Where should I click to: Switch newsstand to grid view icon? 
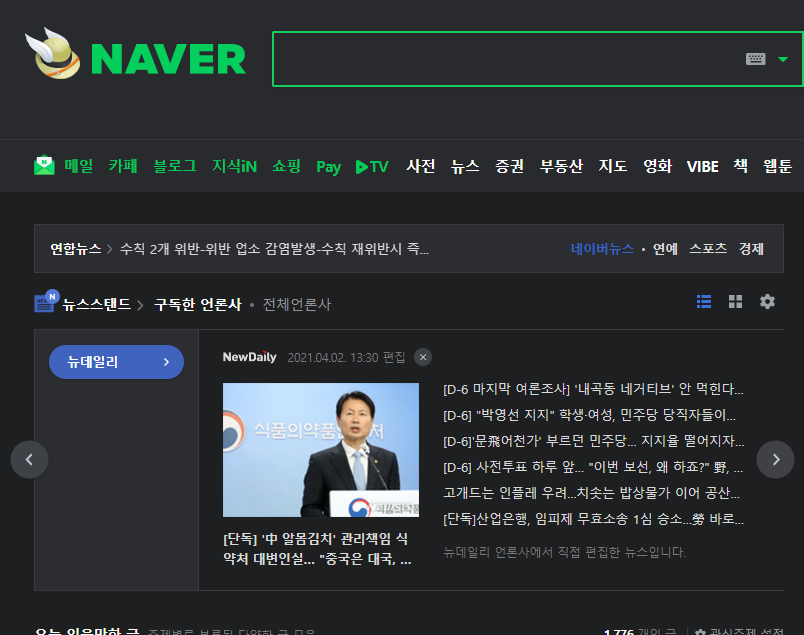click(735, 302)
